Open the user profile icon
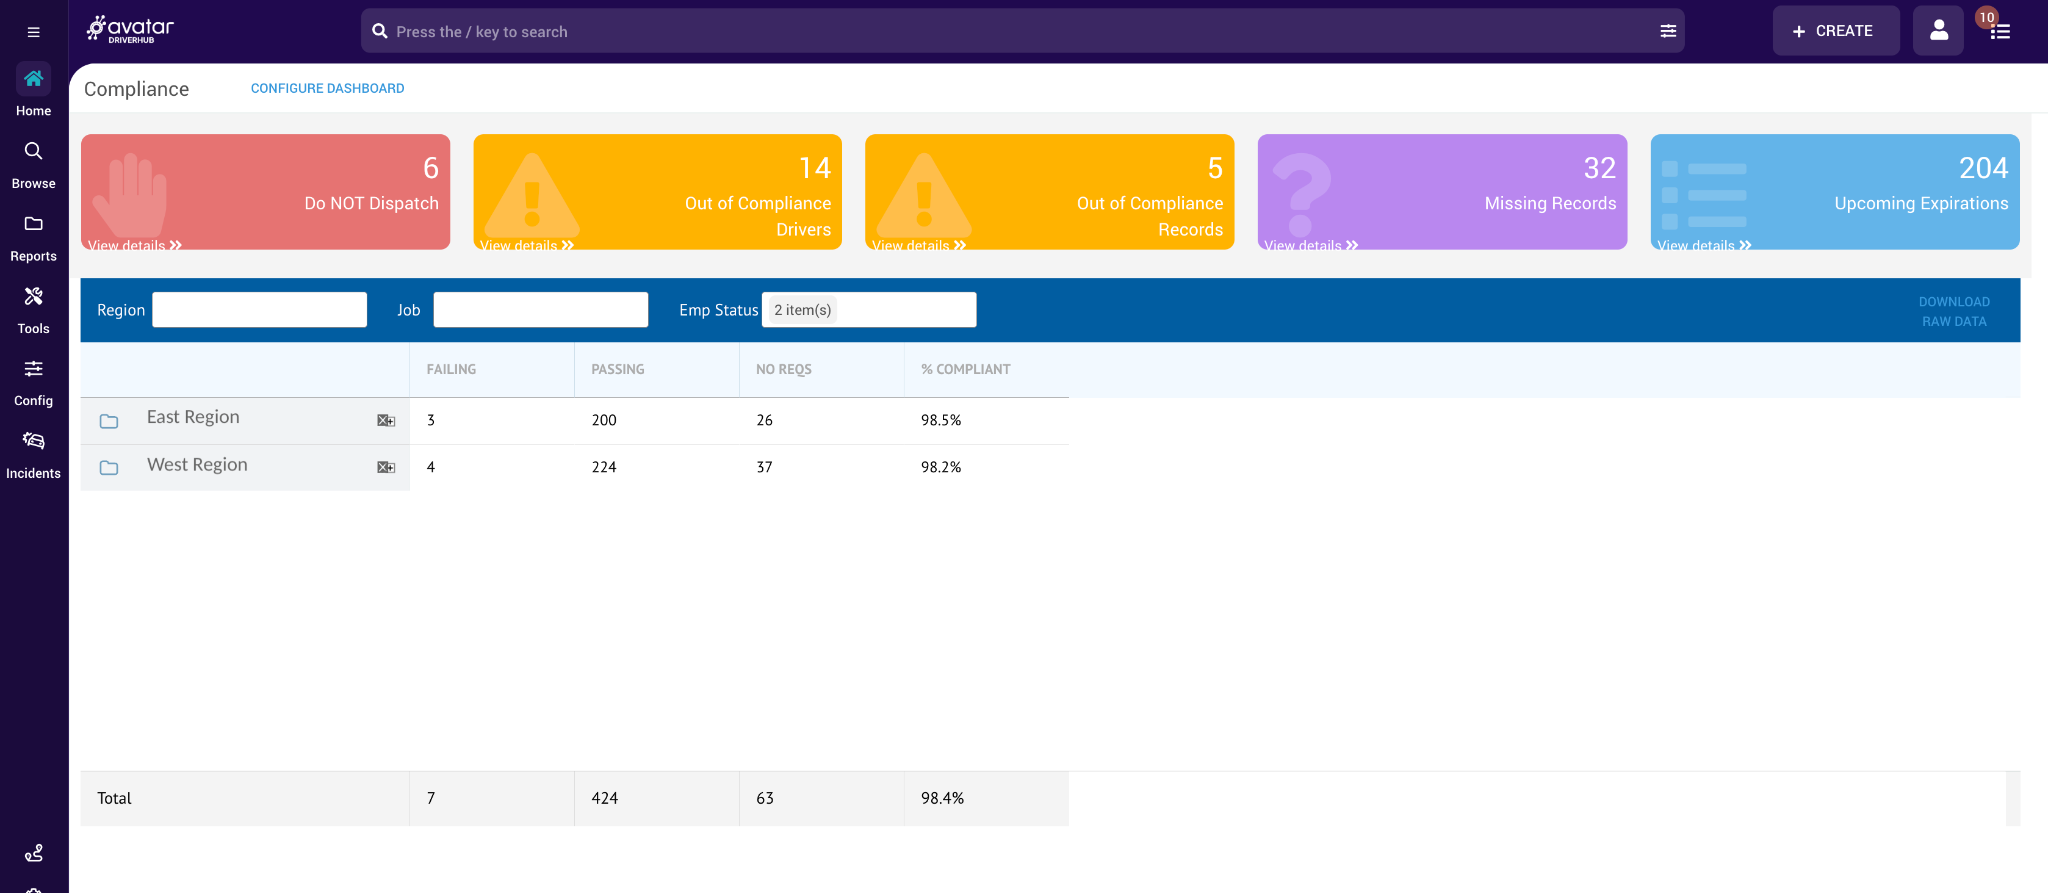This screenshot has width=2048, height=893. [1938, 31]
